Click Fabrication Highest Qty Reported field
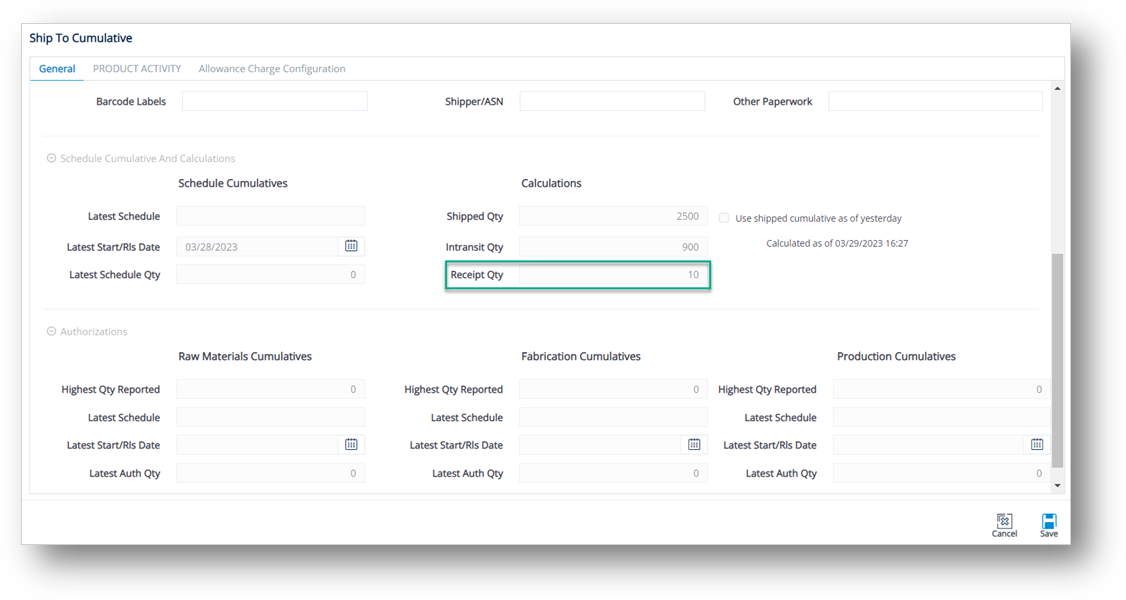The height and width of the screenshot is (600, 1126). click(x=613, y=389)
